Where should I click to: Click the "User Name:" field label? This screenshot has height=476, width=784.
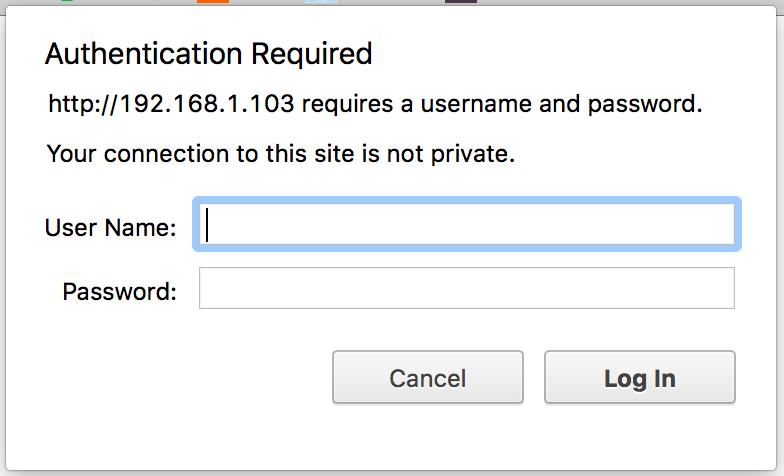click(x=110, y=228)
